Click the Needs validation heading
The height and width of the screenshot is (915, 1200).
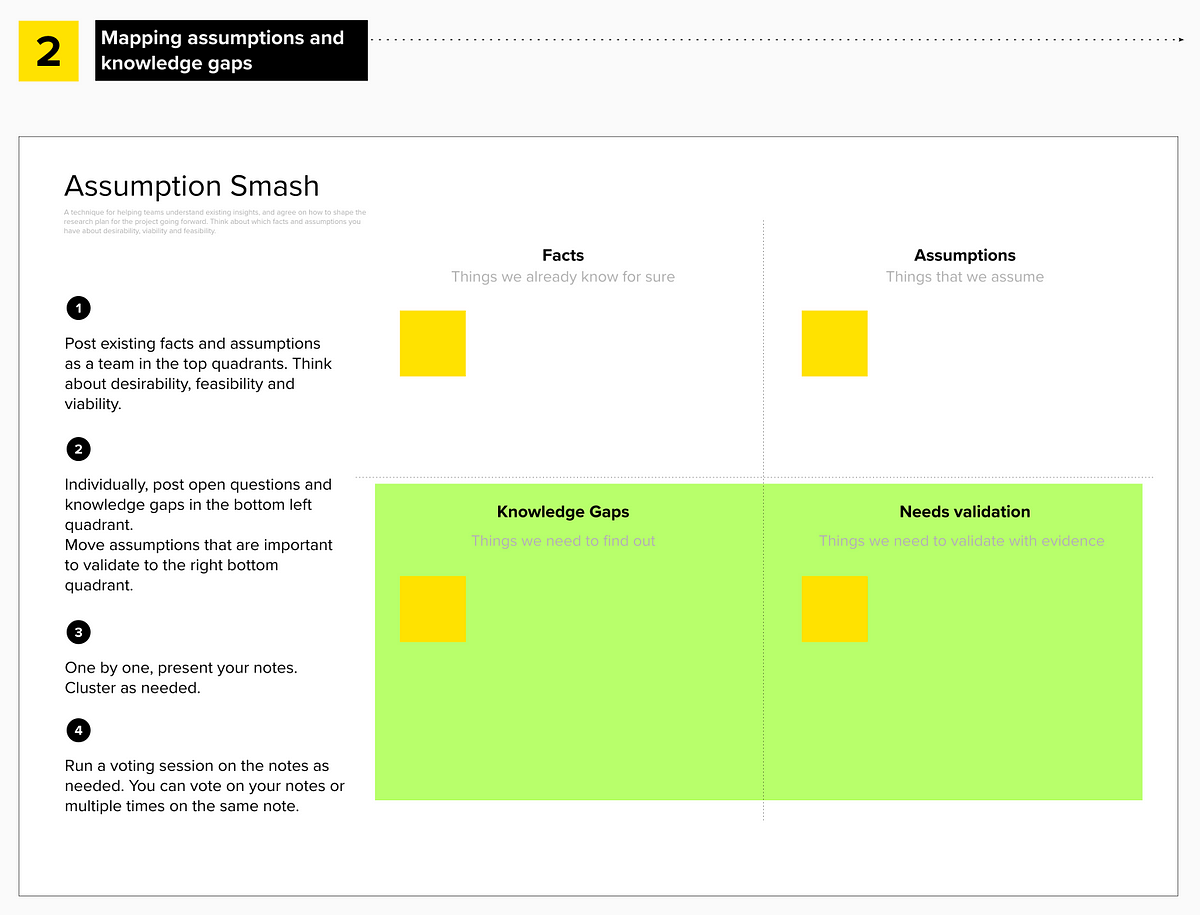[965, 511]
